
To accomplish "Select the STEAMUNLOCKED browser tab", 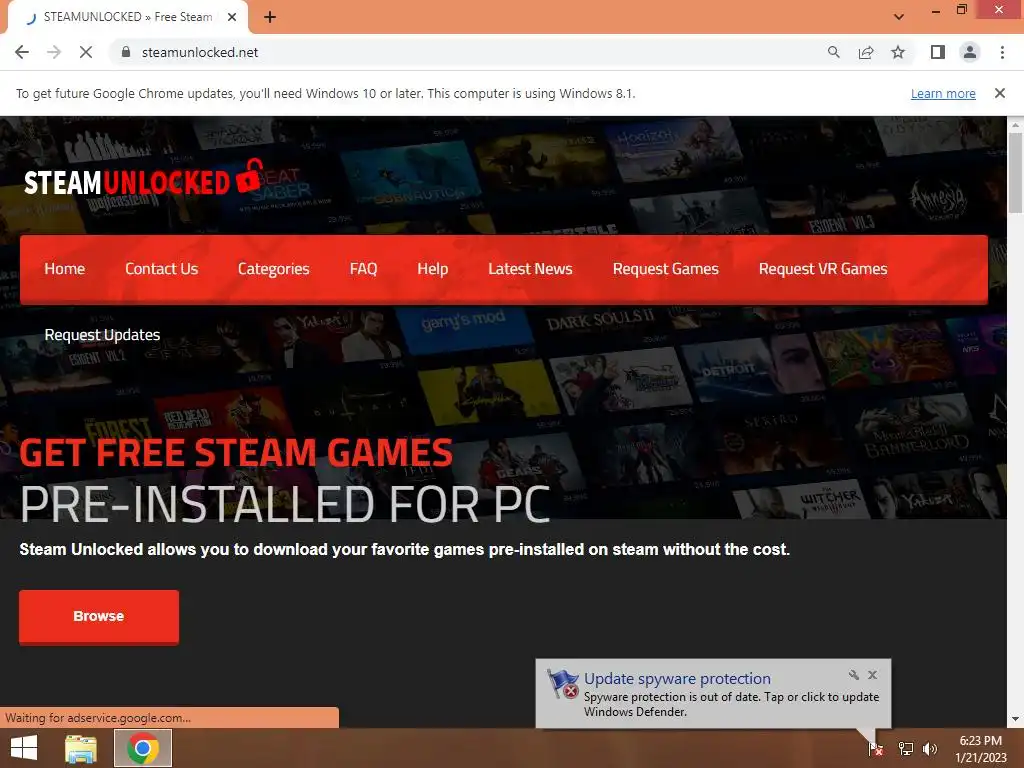I will [127, 17].
